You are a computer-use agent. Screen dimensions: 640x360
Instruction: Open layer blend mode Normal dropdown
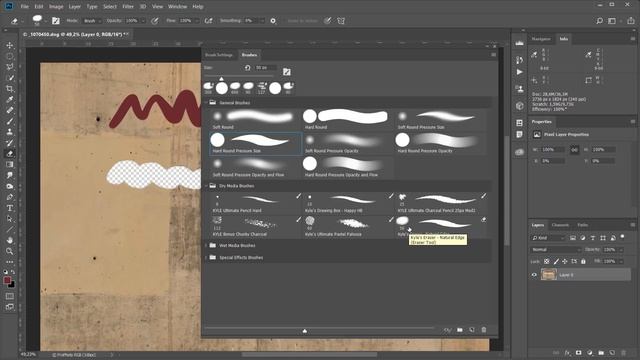pos(556,249)
